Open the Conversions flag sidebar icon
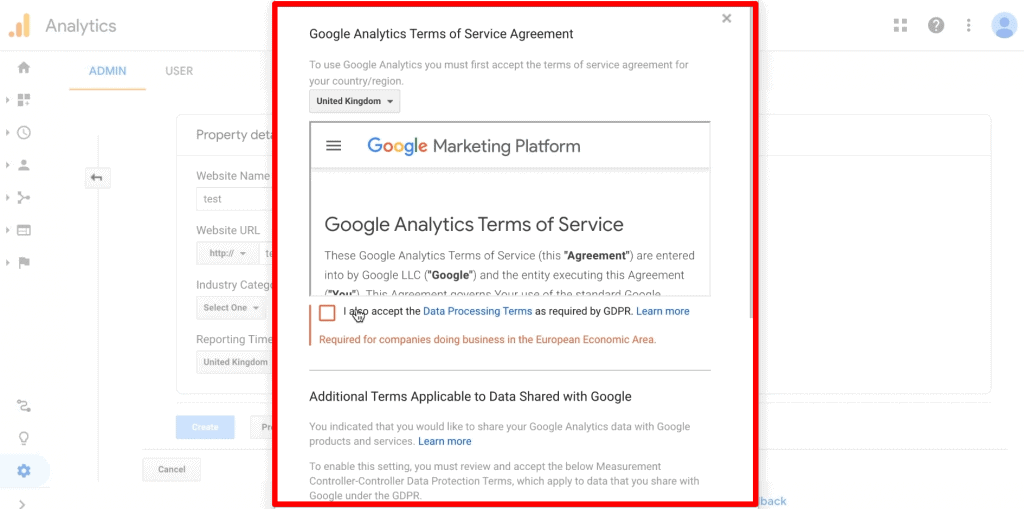Screen dimensions: 1024x509 coord(24,263)
